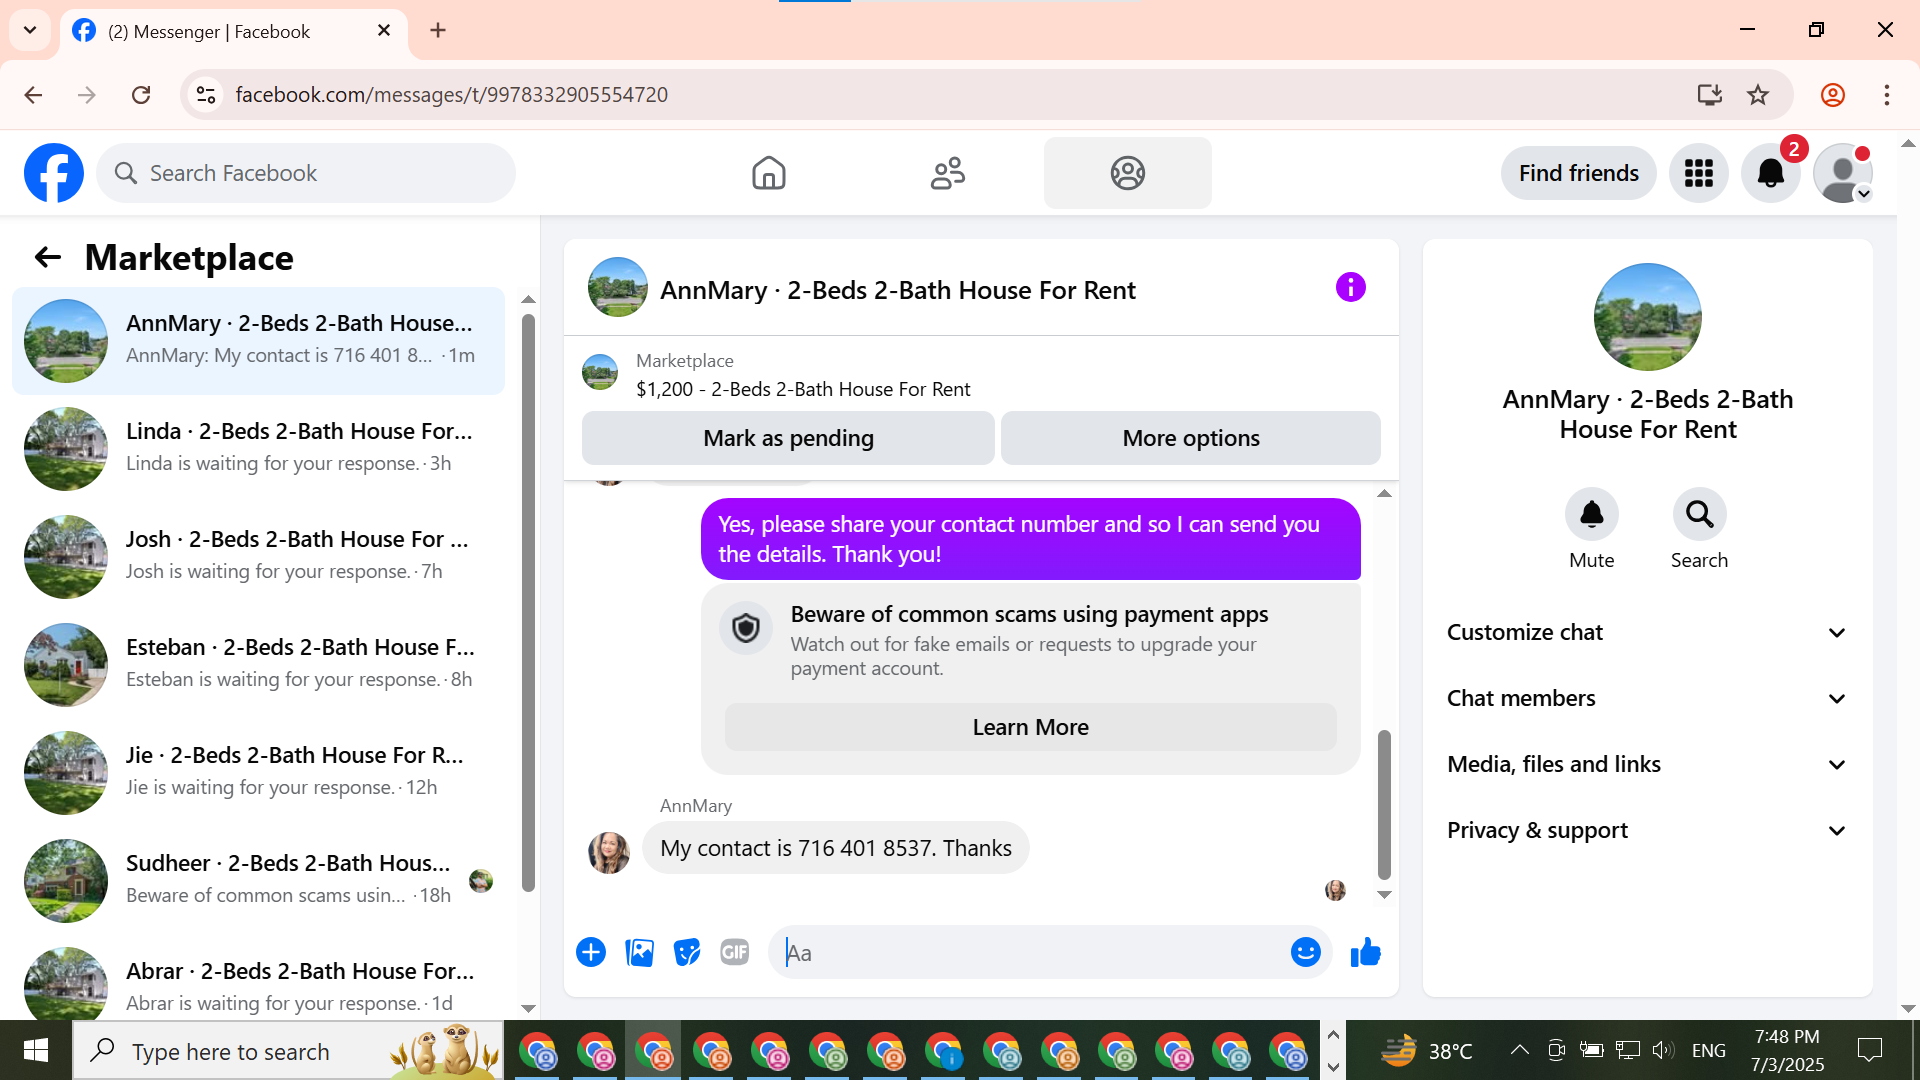The image size is (1920, 1080).
Task: Click the GIF chooser icon
Action: [x=735, y=953]
